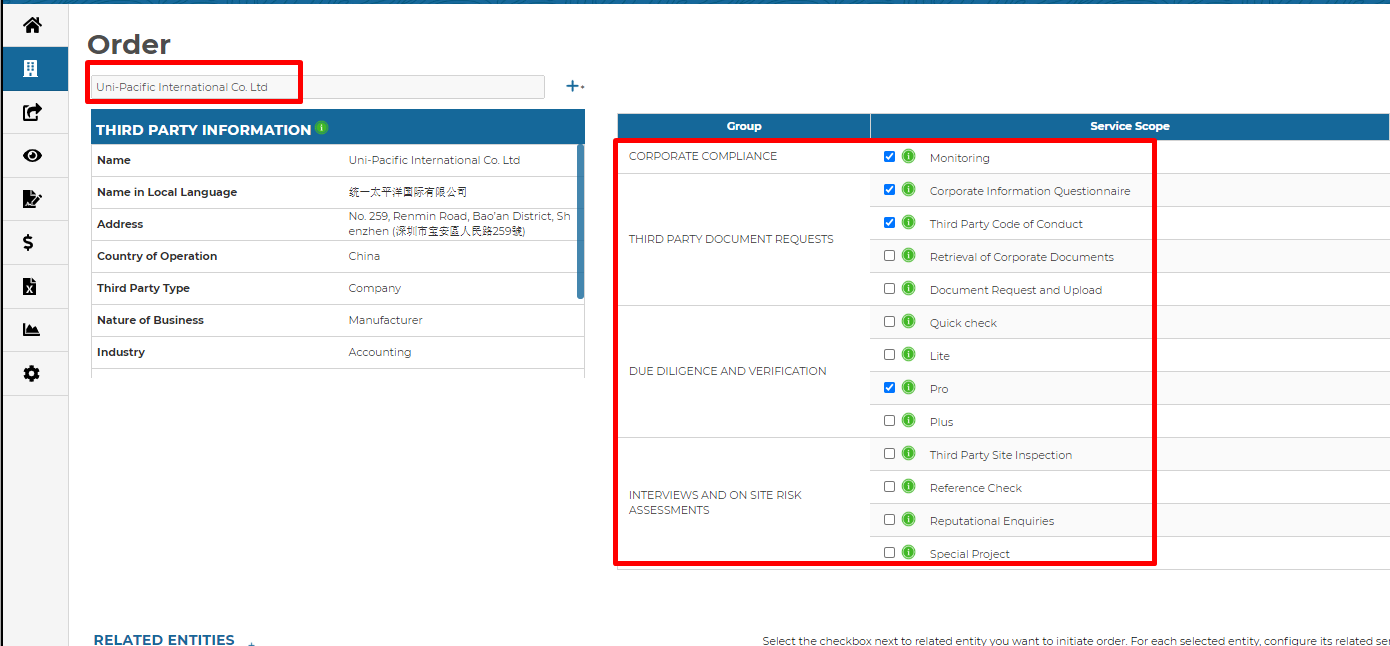Click the building icon in the sidebar

click(31, 69)
